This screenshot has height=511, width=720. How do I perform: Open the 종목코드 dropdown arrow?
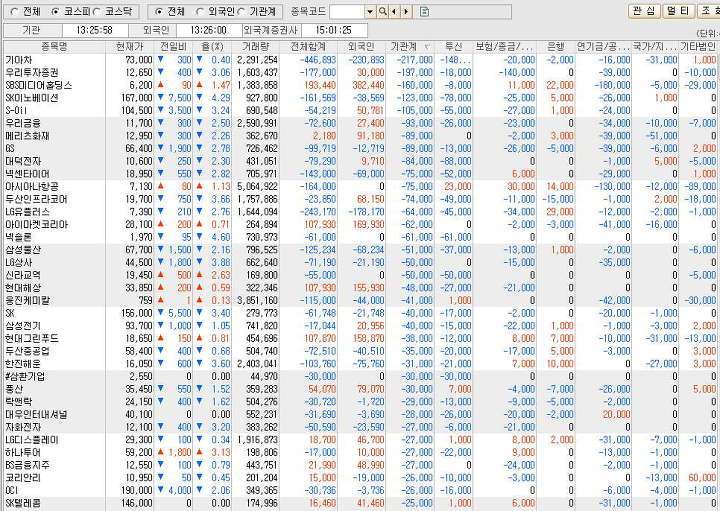[370, 11]
